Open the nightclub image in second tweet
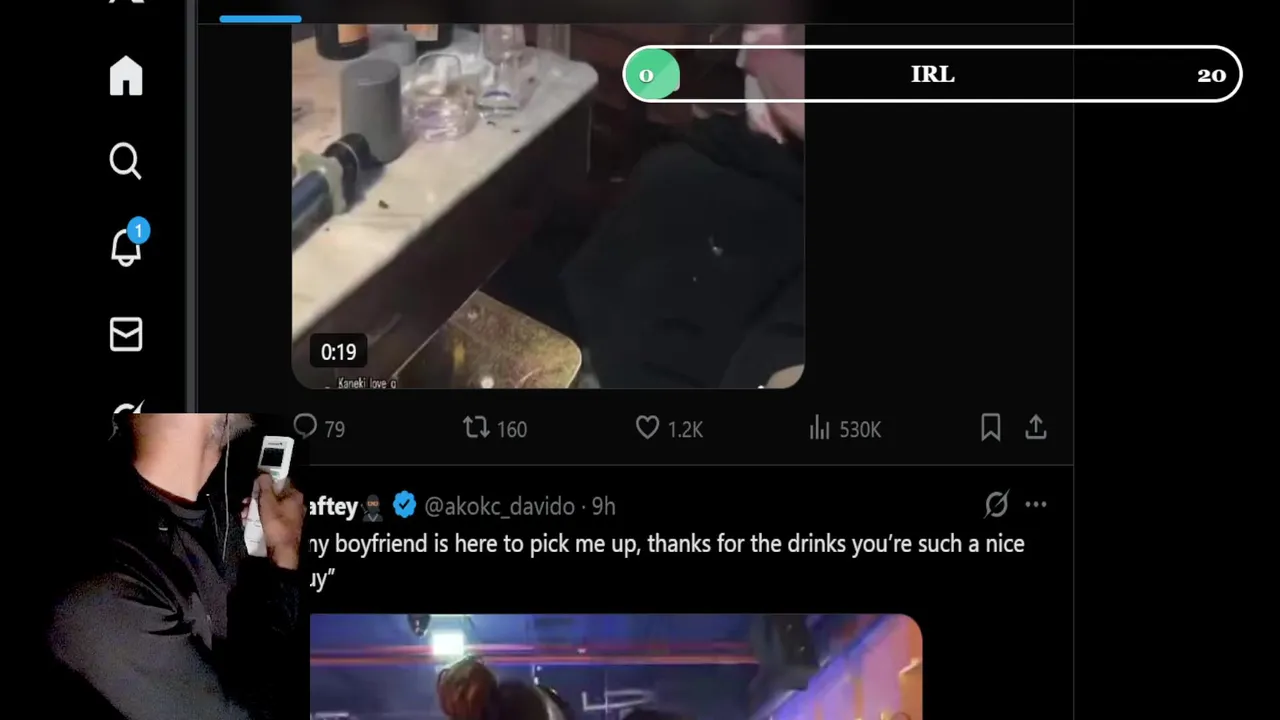The image size is (1280, 720). (616, 667)
